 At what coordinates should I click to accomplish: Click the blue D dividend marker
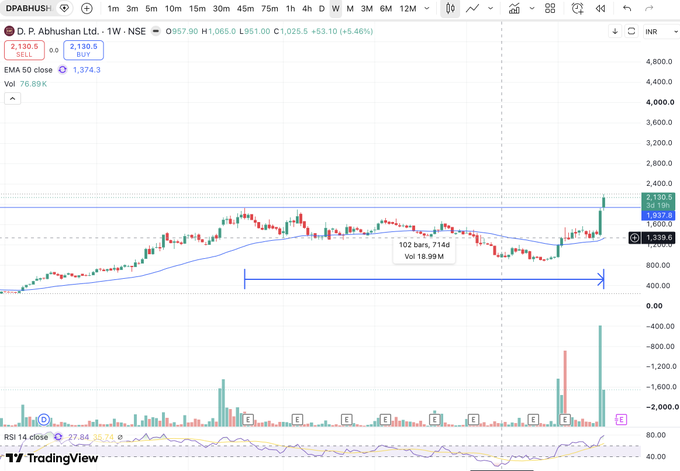pos(44,419)
